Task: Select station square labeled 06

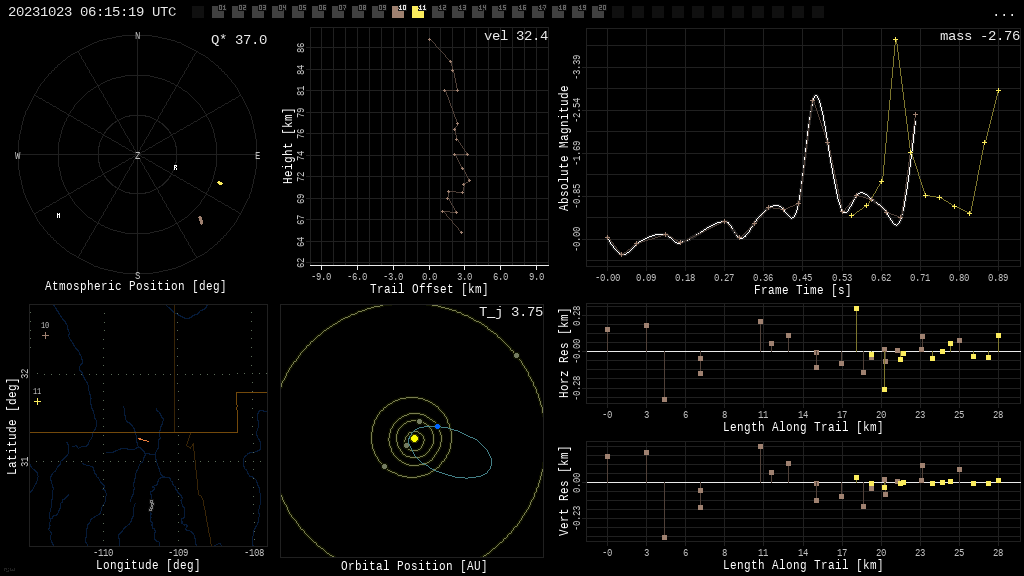Action: 318,12
